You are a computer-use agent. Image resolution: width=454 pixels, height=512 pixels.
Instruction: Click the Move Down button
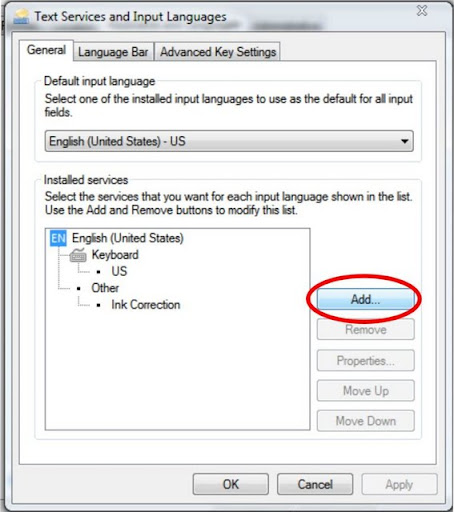pos(366,421)
